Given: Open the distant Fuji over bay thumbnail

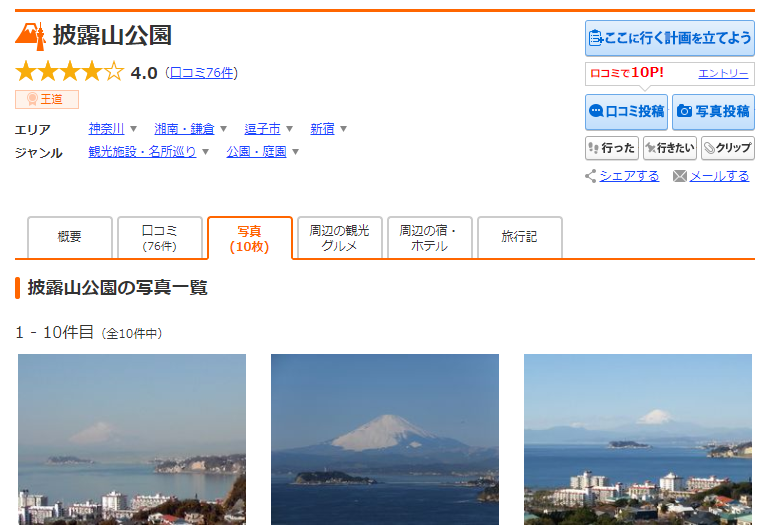Looking at the screenshot, I should [x=638, y=439].
